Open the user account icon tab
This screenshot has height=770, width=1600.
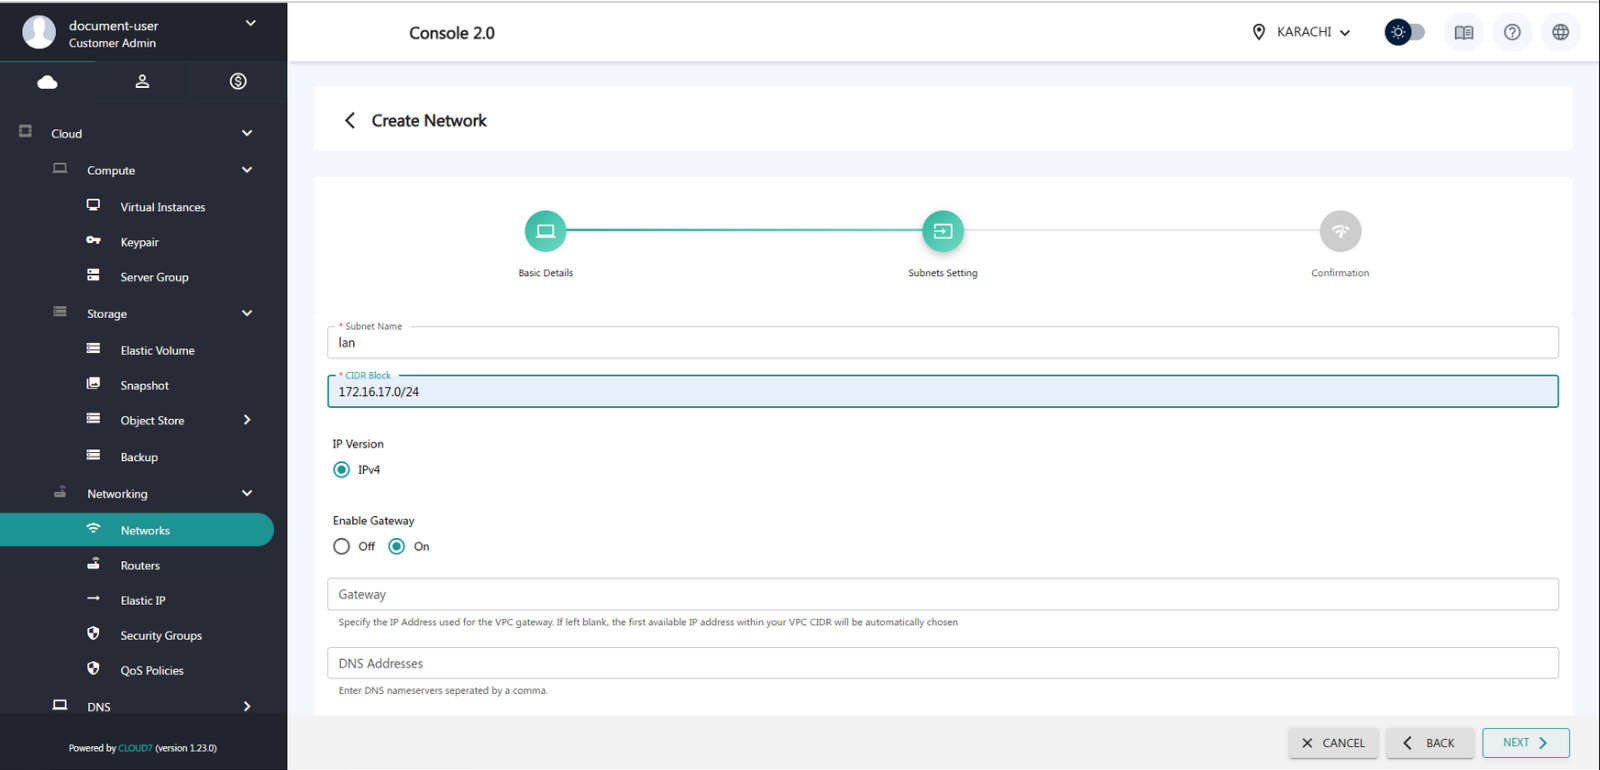[x=142, y=82]
